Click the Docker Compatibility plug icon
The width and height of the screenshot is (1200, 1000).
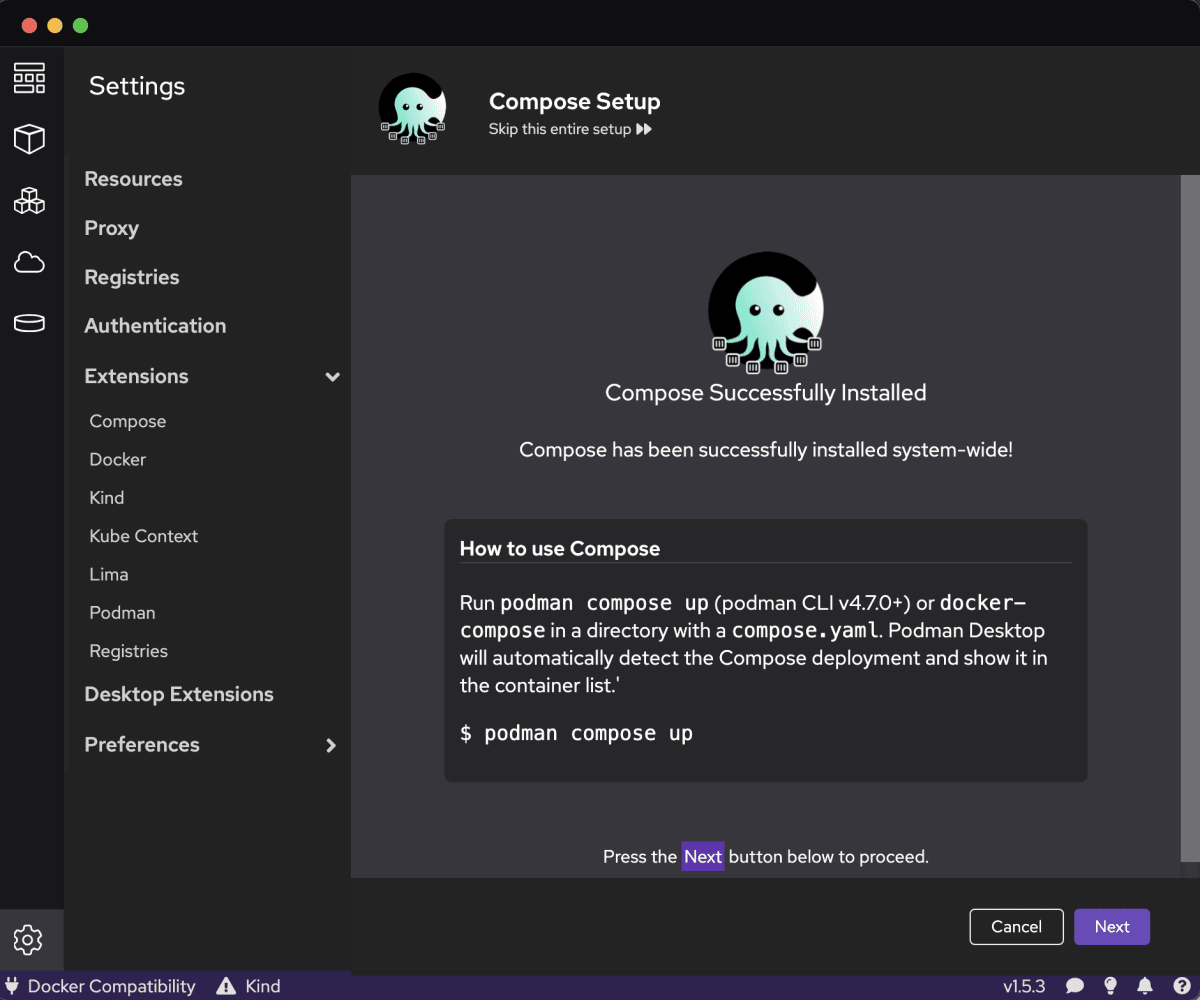pos(12,986)
